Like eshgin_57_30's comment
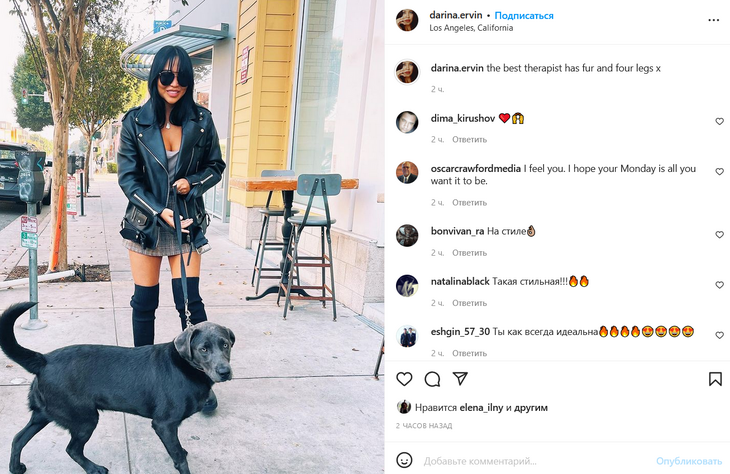Image resolution: width=730 pixels, height=474 pixels. tap(719, 335)
